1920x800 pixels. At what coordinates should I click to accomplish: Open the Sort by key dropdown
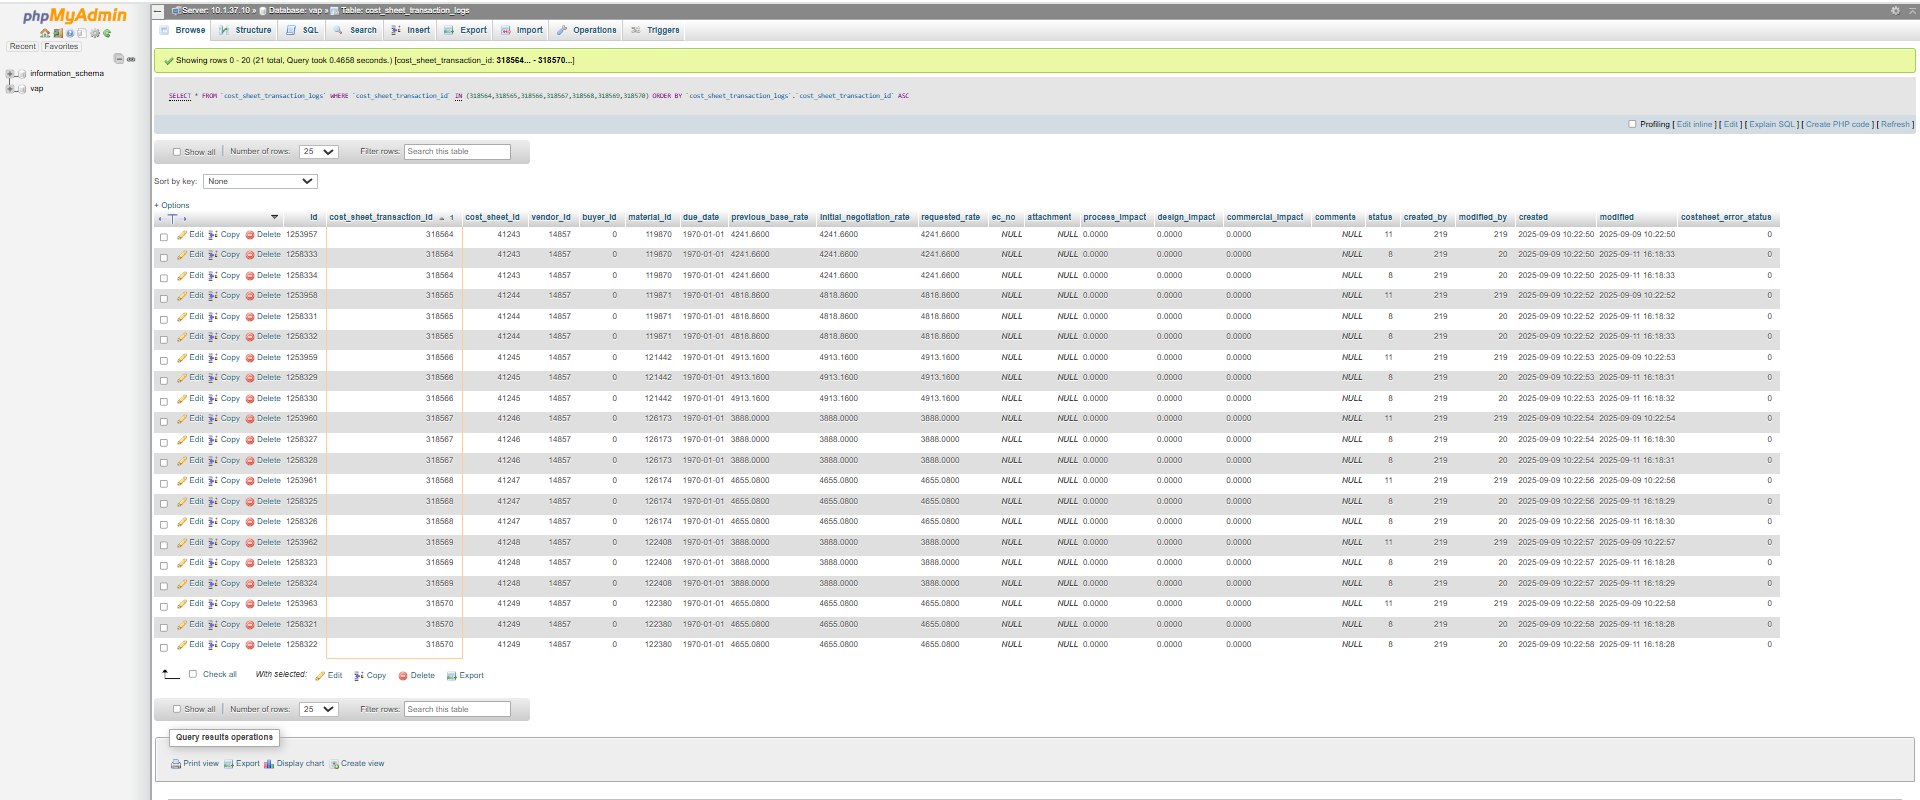[x=260, y=181]
